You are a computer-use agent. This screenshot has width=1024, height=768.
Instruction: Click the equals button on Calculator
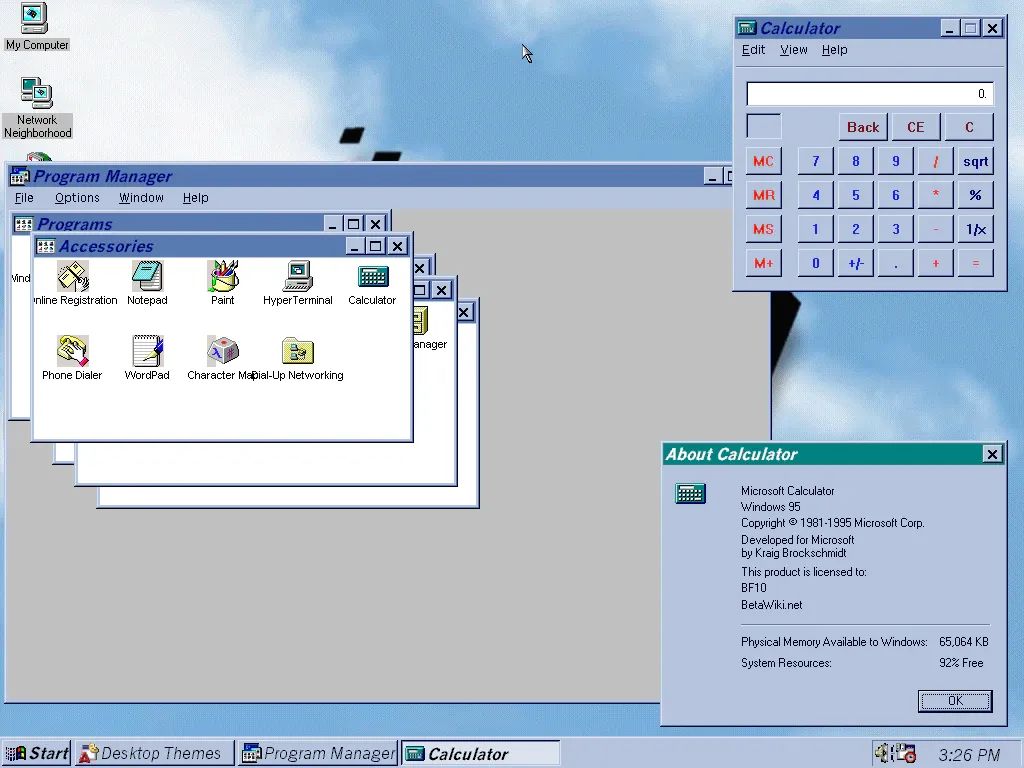click(x=976, y=263)
